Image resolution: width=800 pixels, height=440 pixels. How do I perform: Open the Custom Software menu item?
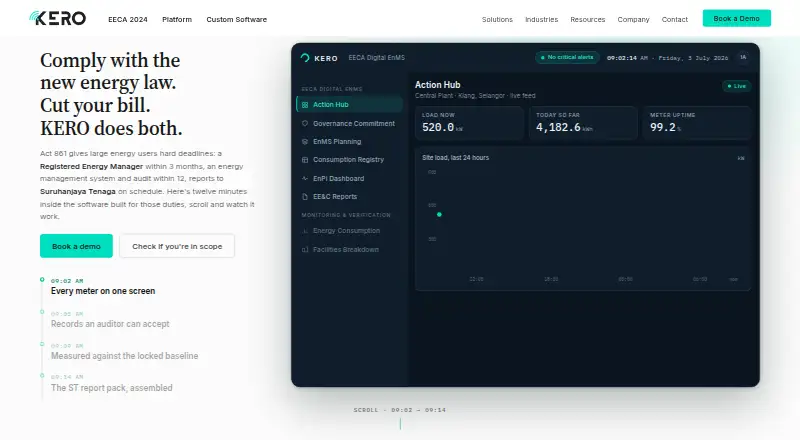click(x=236, y=19)
